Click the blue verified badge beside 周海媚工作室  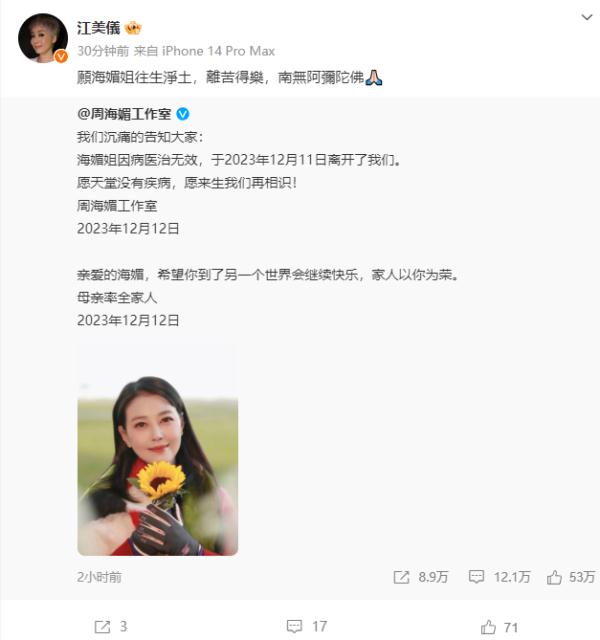[x=182, y=114]
